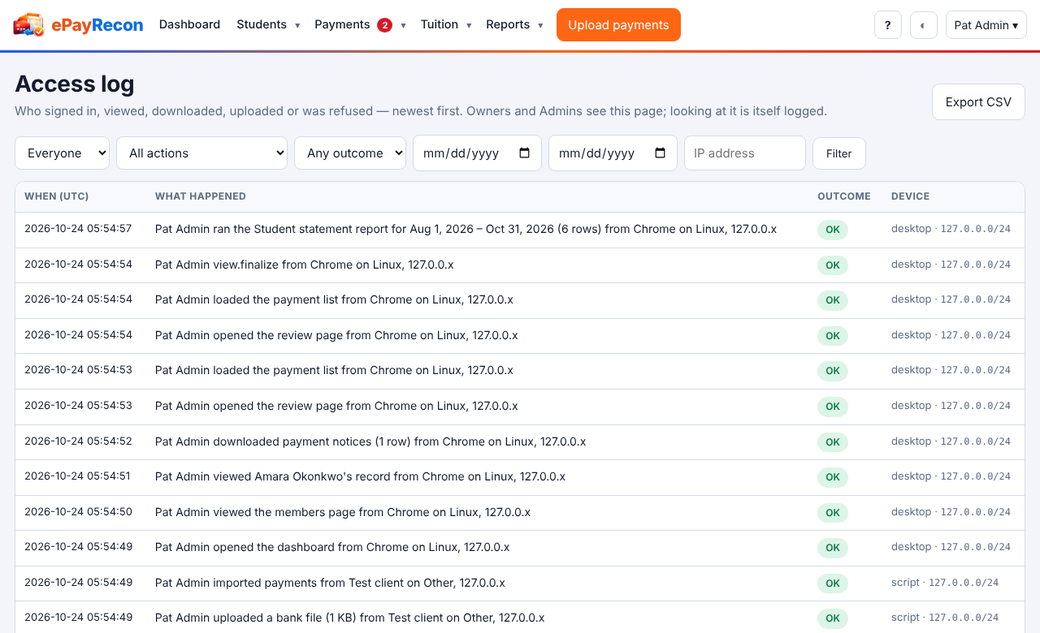Click the OUTCOME column header
The height and width of the screenshot is (633, 1040).
pos(844,196)
